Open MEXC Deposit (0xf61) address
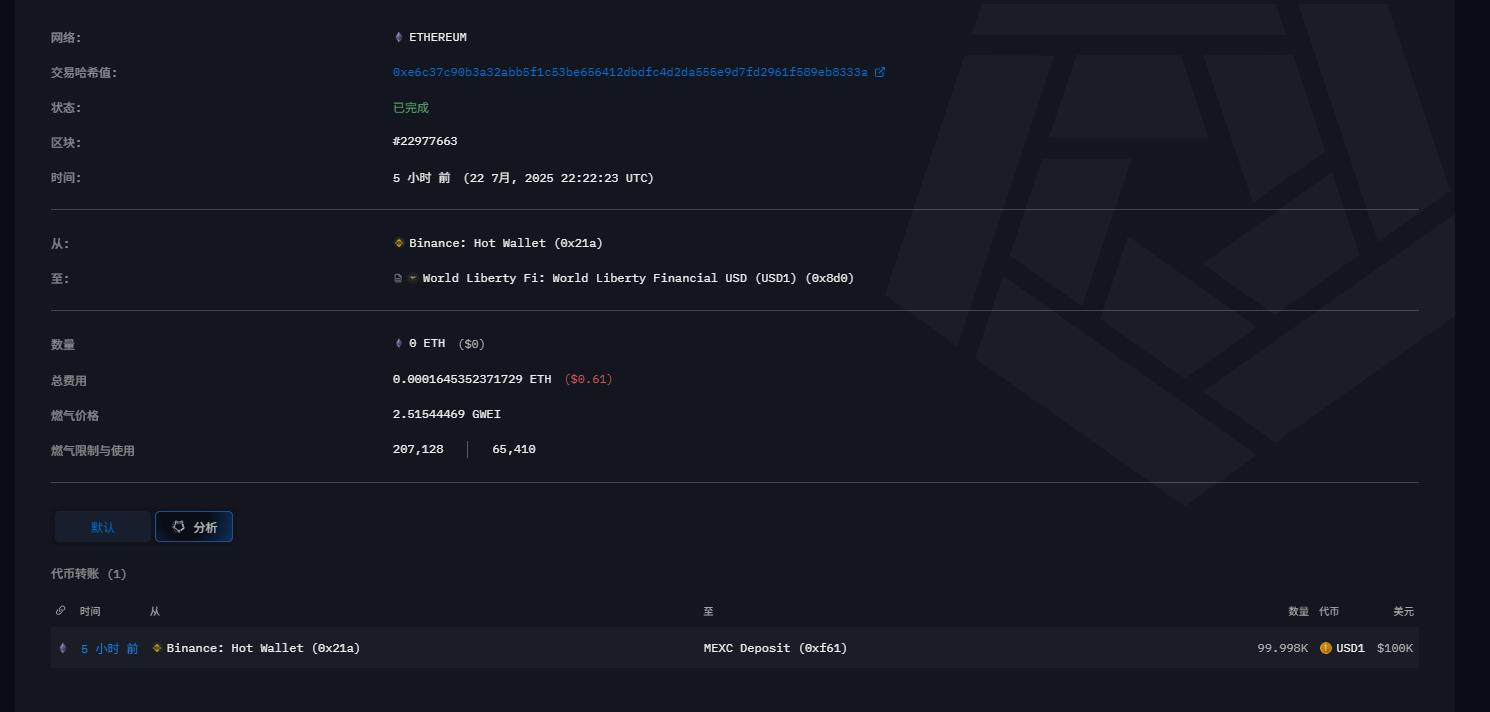Viewport: 1490px width, 712px height. coord(775,648)
